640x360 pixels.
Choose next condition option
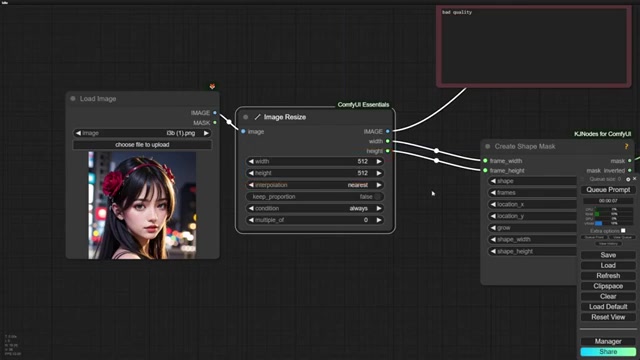coord(379,209)
